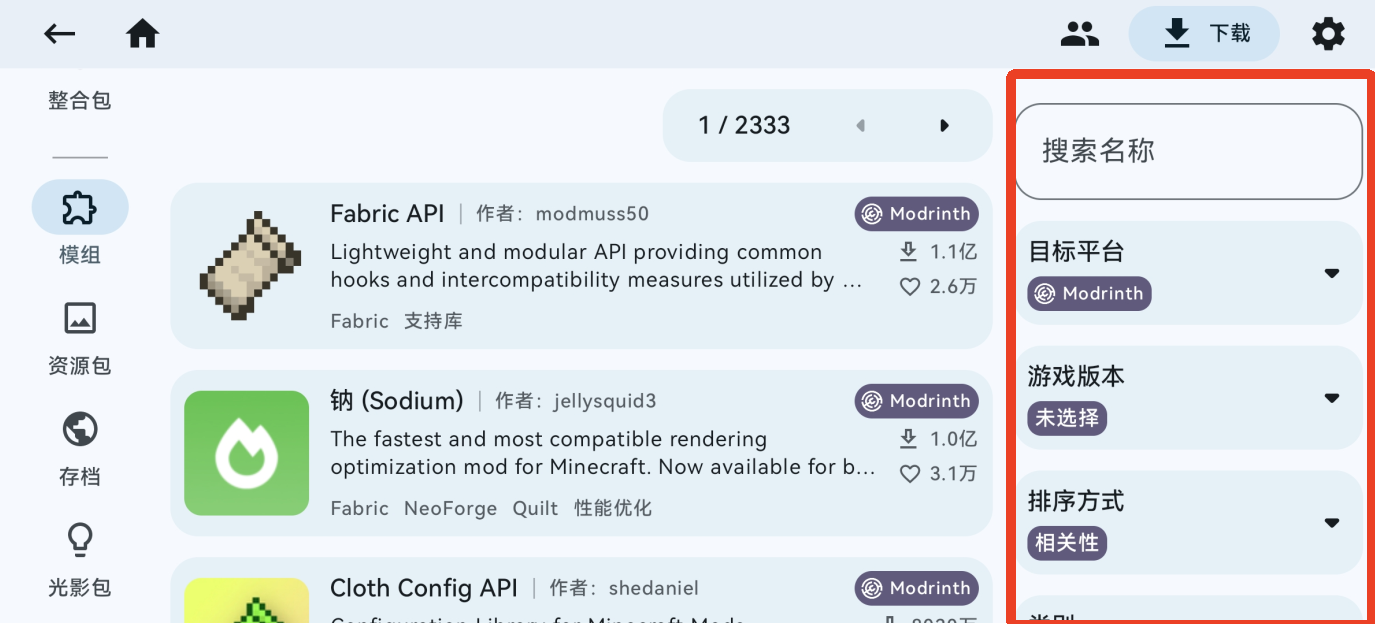Expand the 目标平台 dropdown

[x=1331, y=273]
